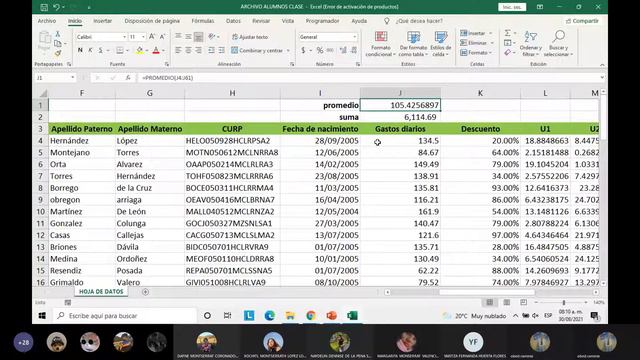This screenshot has height=360, width=640.
Task: Open the General number format dropdown
Action: [354, 37]
